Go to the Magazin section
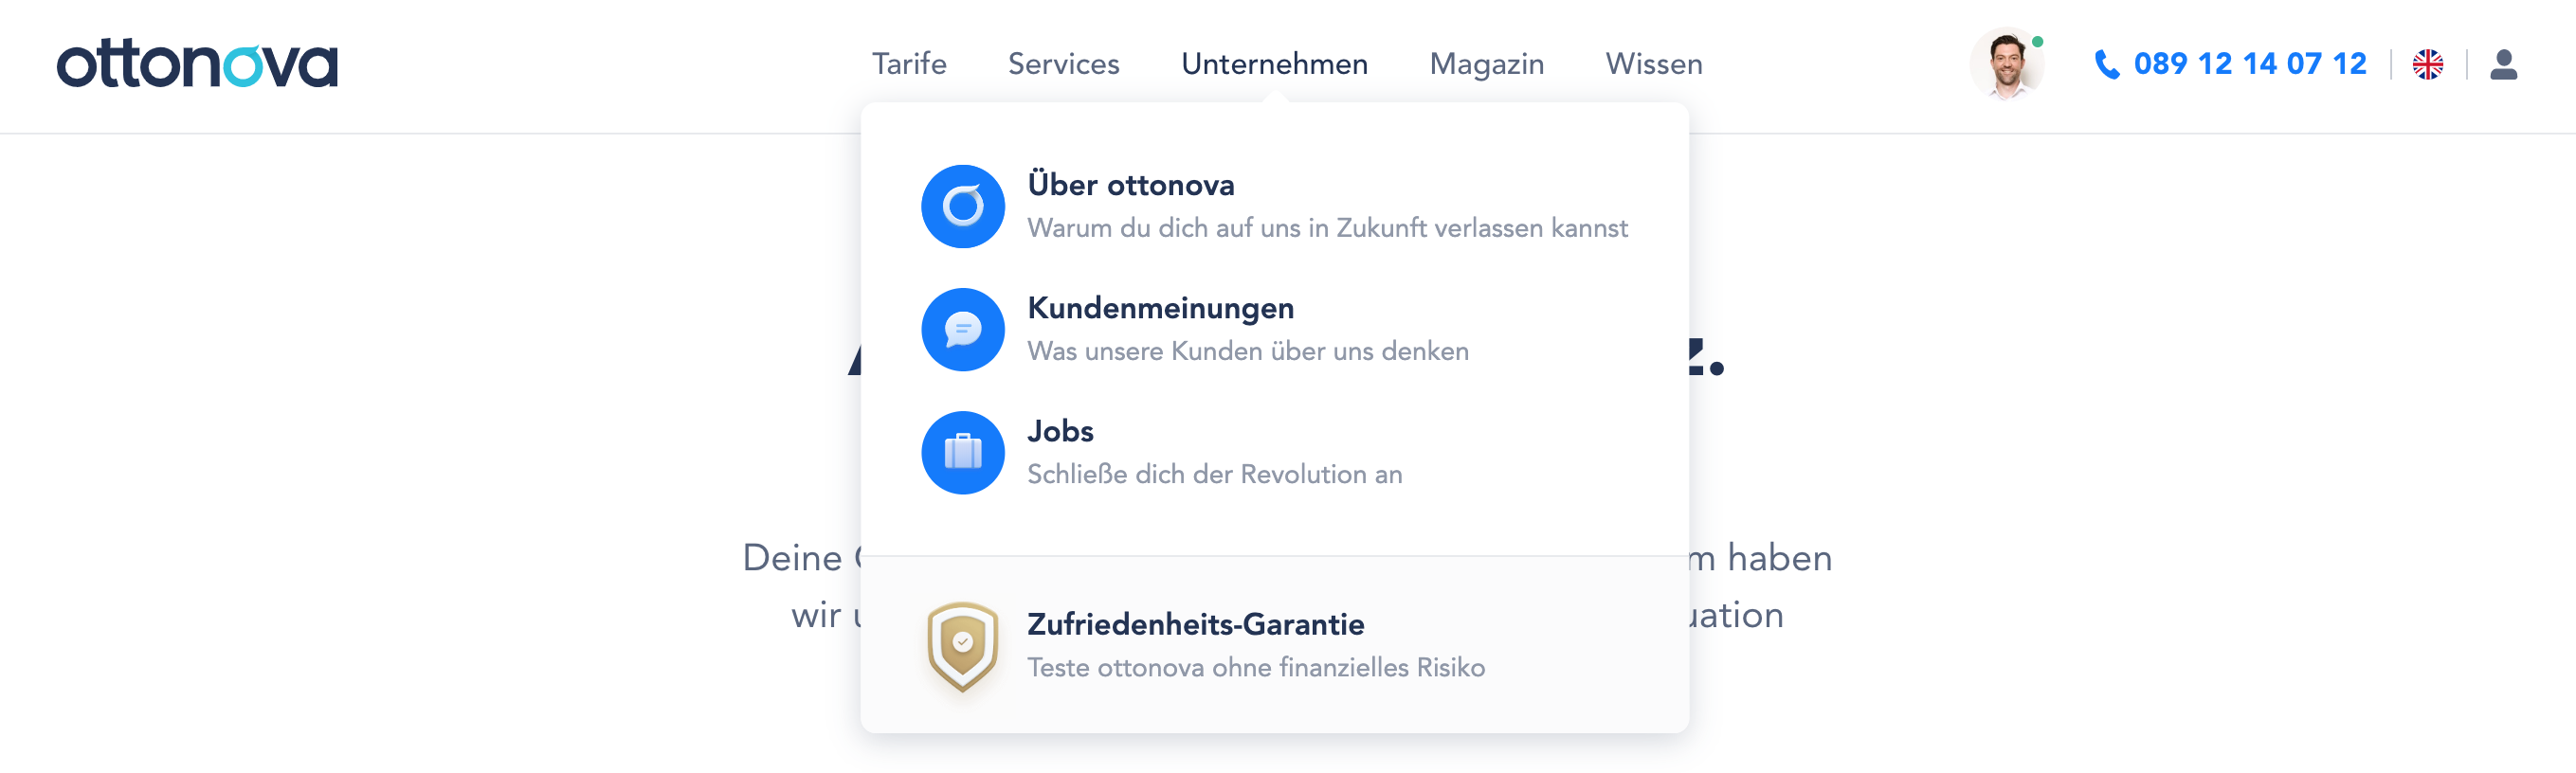2576x773 pixels. 1486,64
